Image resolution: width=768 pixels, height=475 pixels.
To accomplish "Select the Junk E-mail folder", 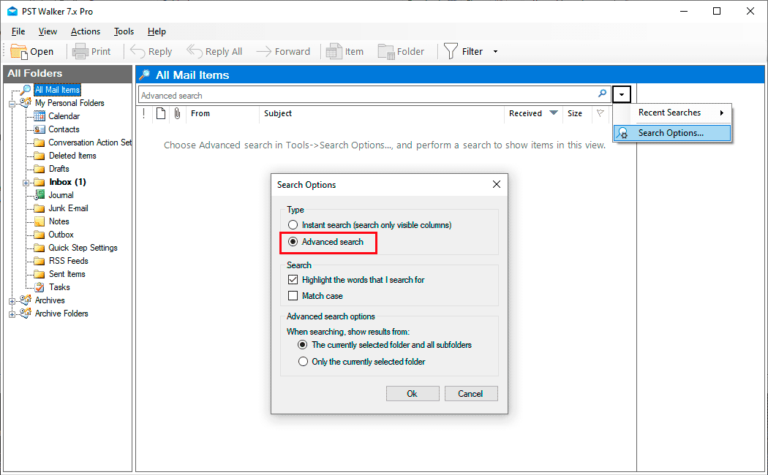I will [68, 208].
